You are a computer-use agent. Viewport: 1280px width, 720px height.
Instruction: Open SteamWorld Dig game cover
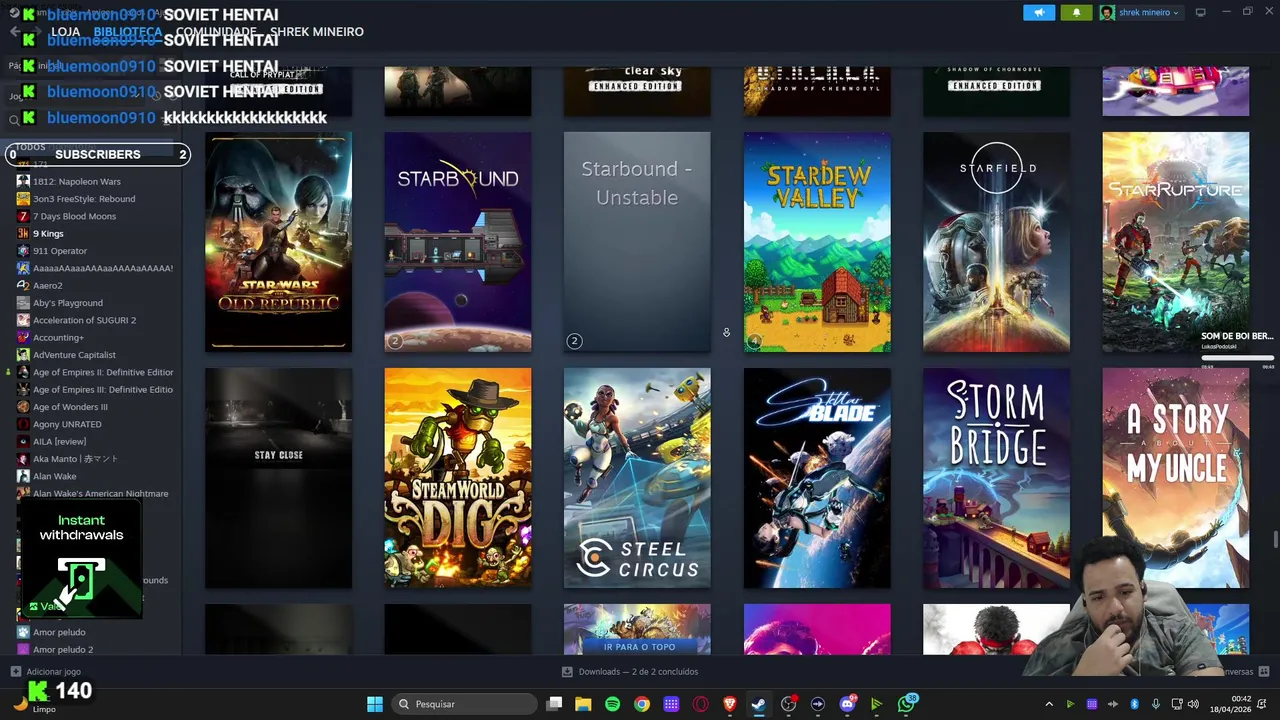(x=458, y=478)
